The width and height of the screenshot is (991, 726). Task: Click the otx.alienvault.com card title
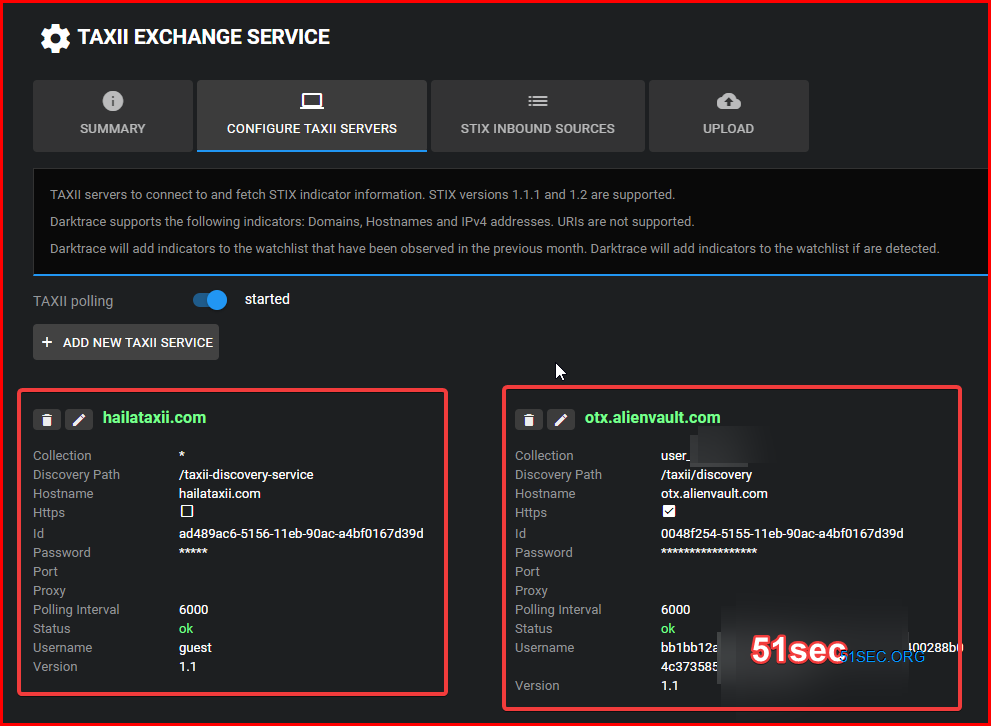pyautogui.click(x=652, y=418)
